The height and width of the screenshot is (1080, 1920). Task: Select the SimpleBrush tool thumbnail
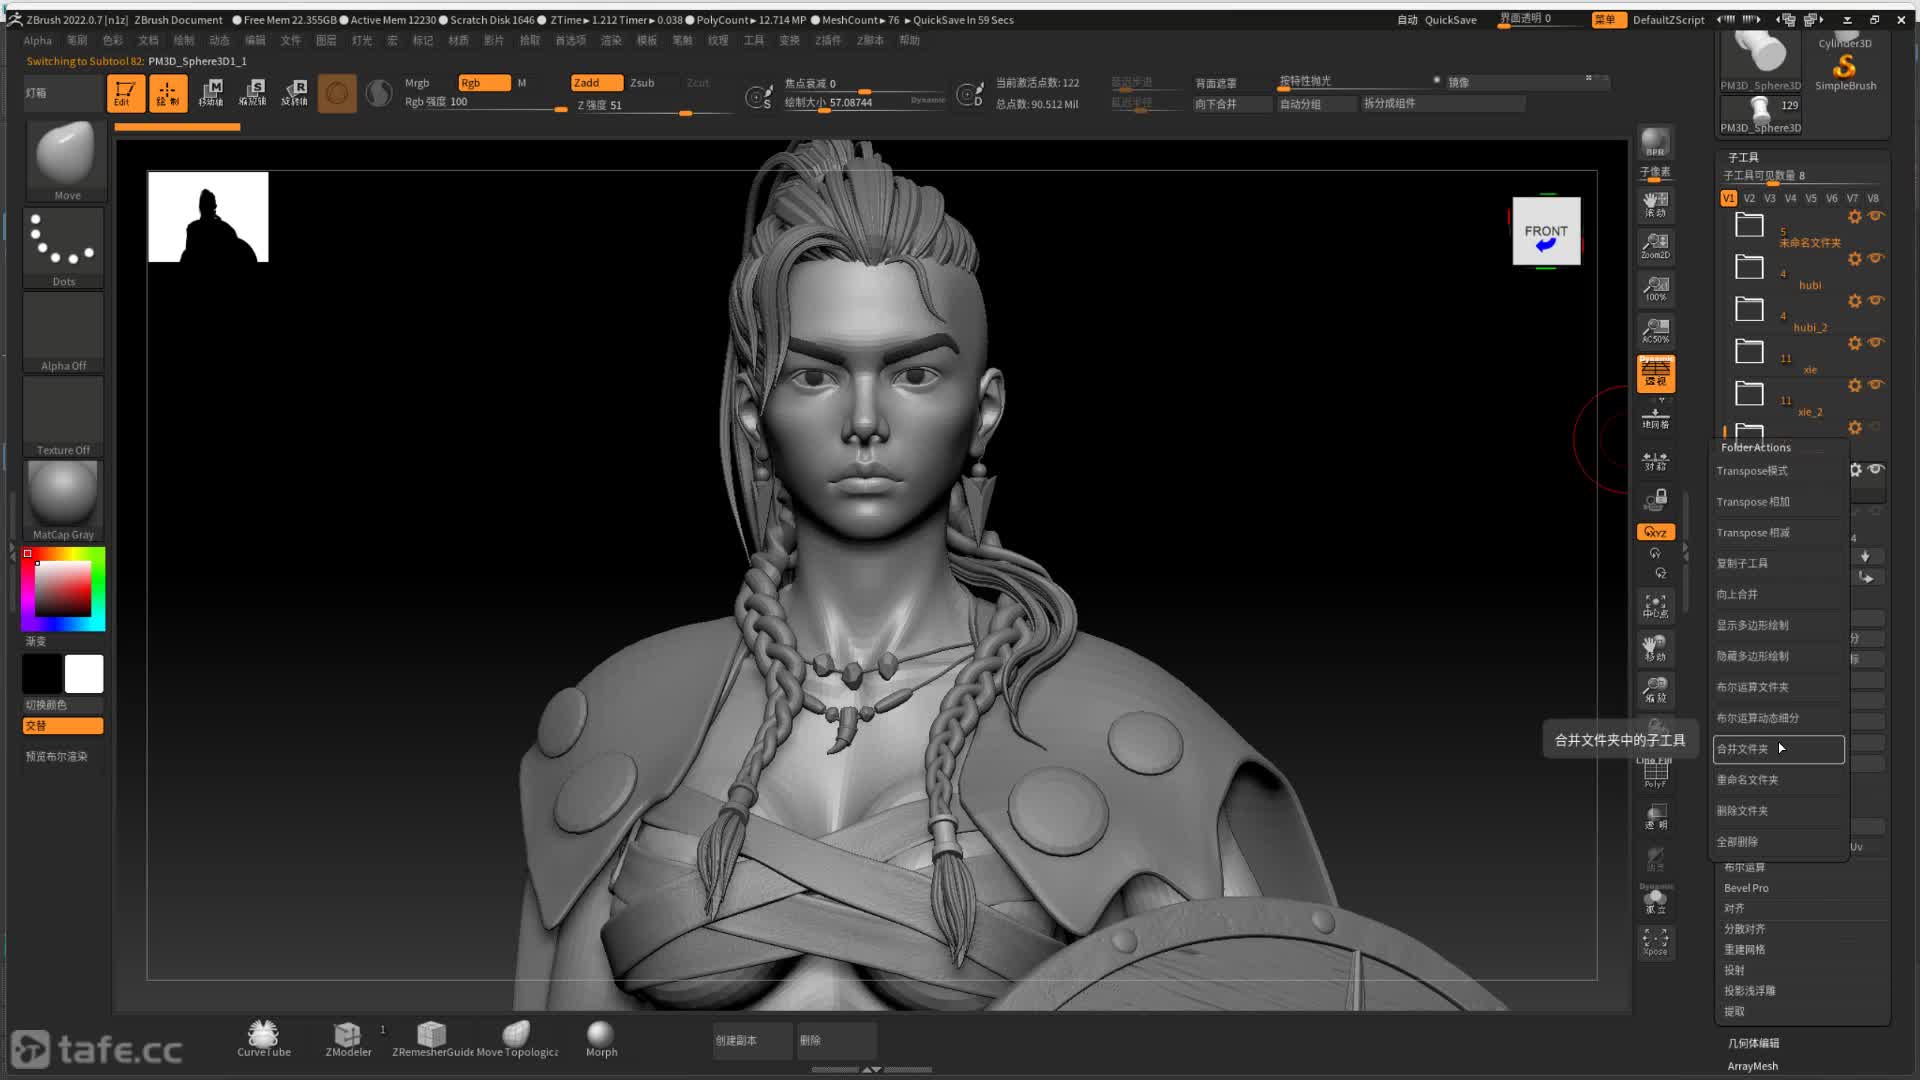pos(1845,70)
